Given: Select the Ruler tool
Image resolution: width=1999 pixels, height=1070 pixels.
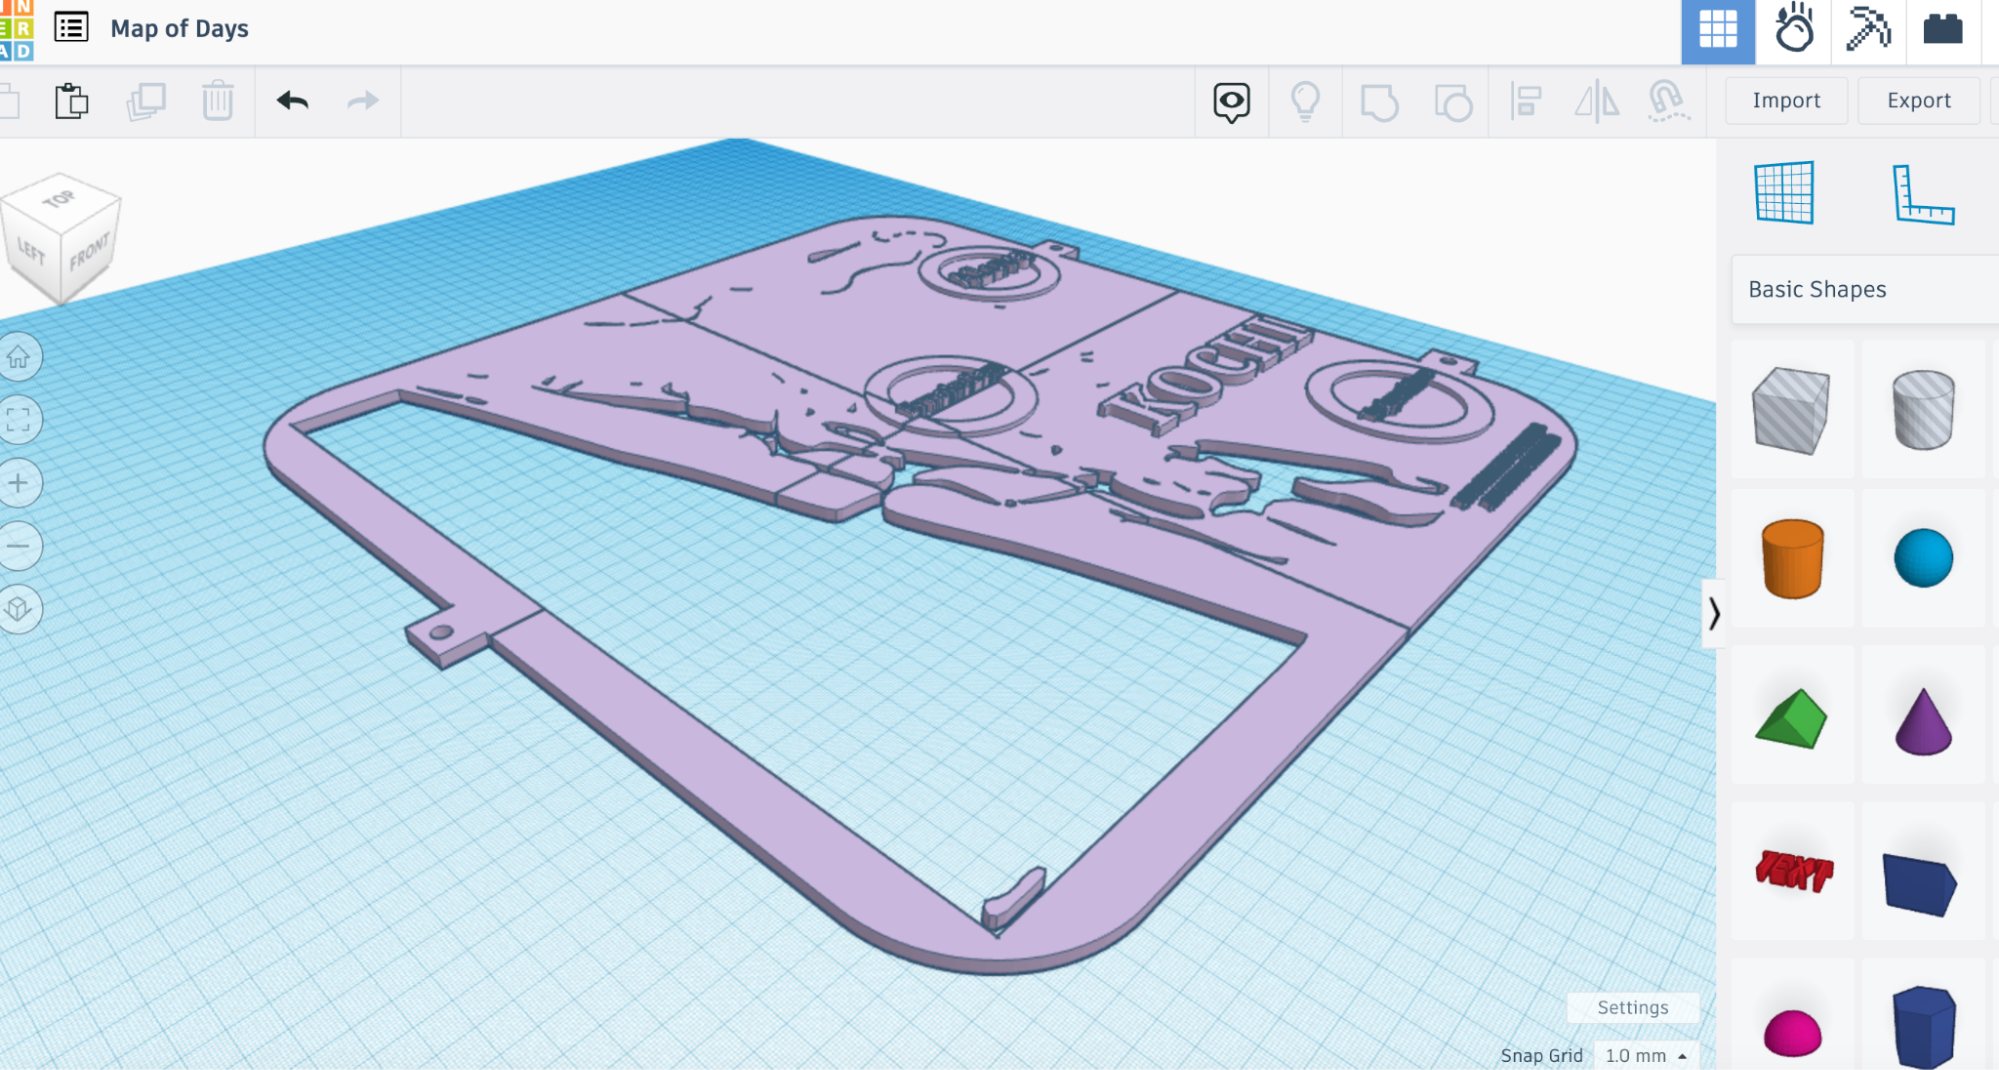Looking at the screenshot, I should coord(1922,194).
